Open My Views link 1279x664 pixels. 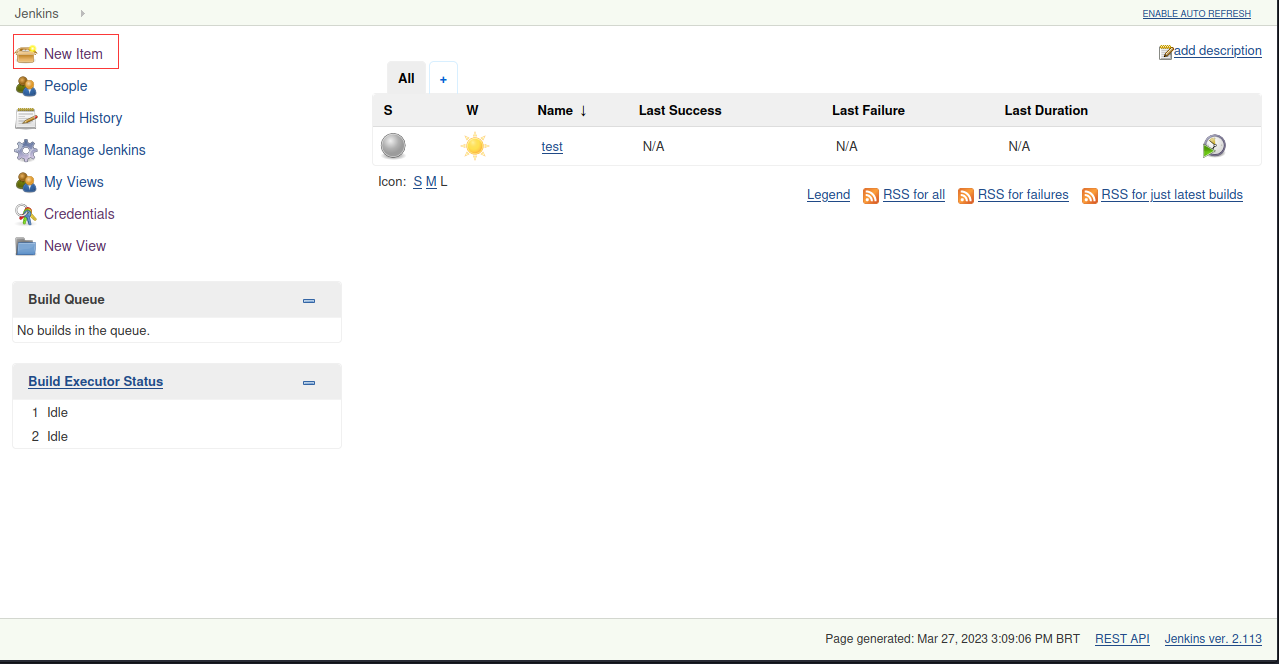click(74, 182)
